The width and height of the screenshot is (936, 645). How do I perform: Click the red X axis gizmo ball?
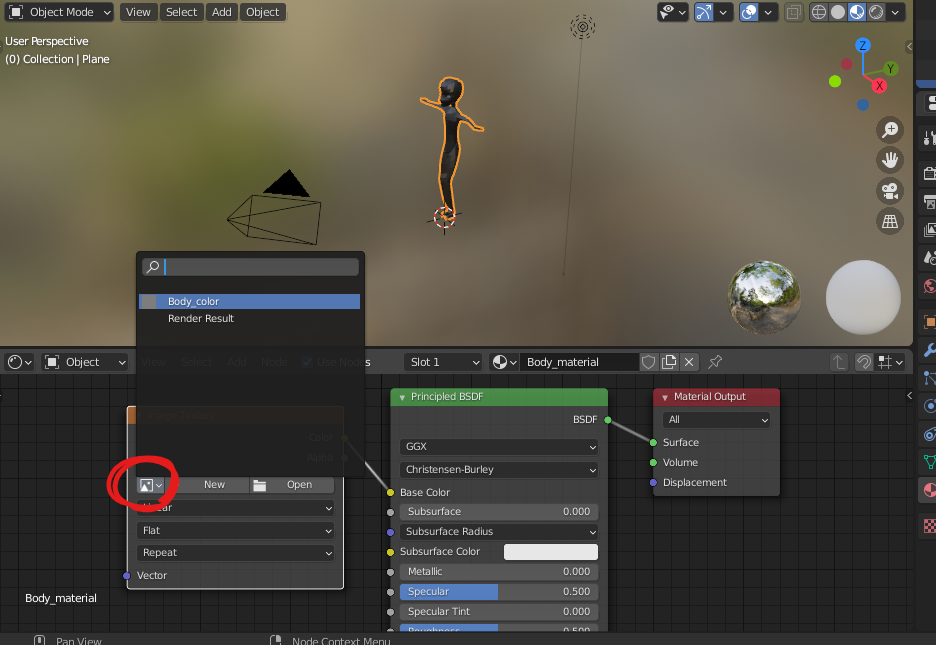coord(879,86)
